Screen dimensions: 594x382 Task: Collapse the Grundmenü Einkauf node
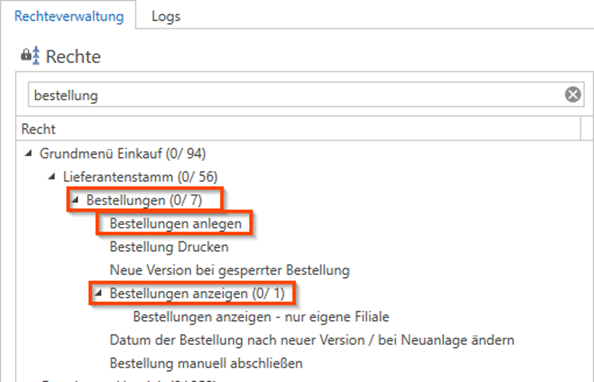coord(28,153)
